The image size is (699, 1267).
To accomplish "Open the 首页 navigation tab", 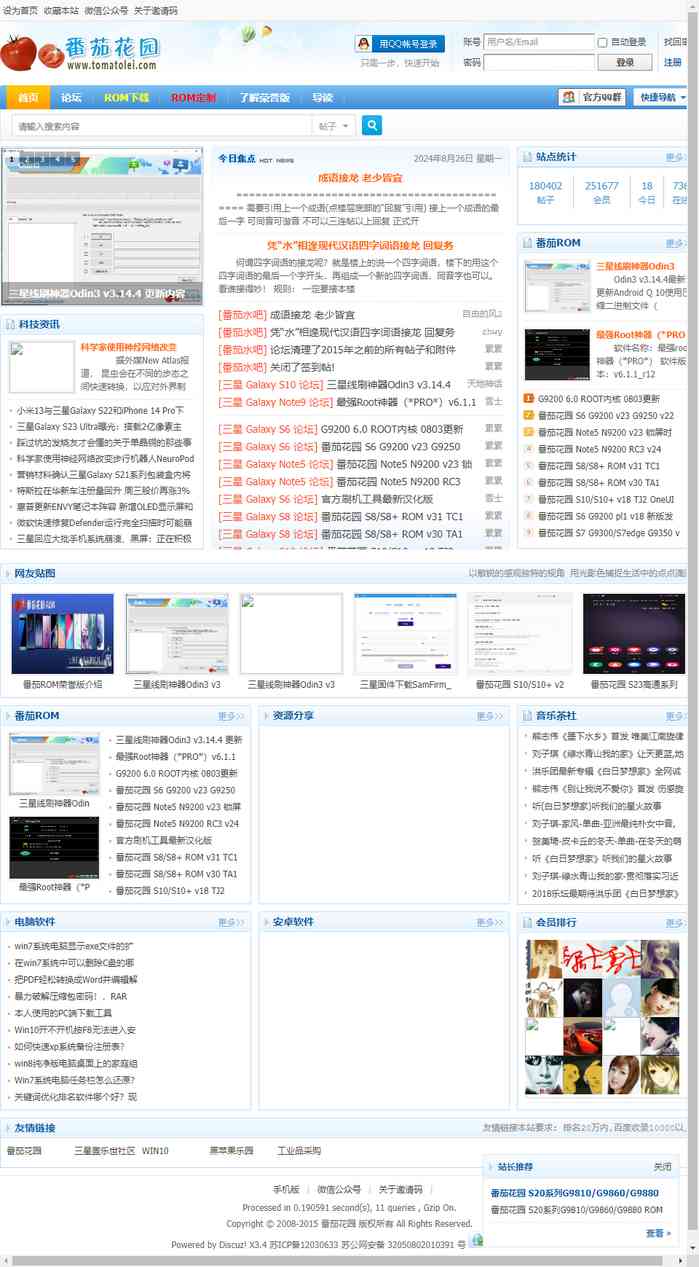I will pyautogui.click(x=28, y=98).
